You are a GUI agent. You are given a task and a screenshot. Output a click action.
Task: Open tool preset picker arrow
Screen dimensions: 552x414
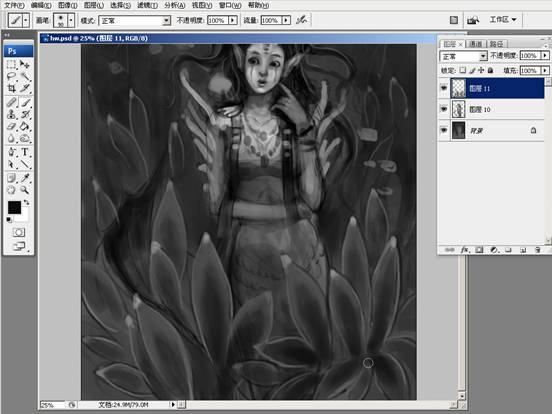26,20
